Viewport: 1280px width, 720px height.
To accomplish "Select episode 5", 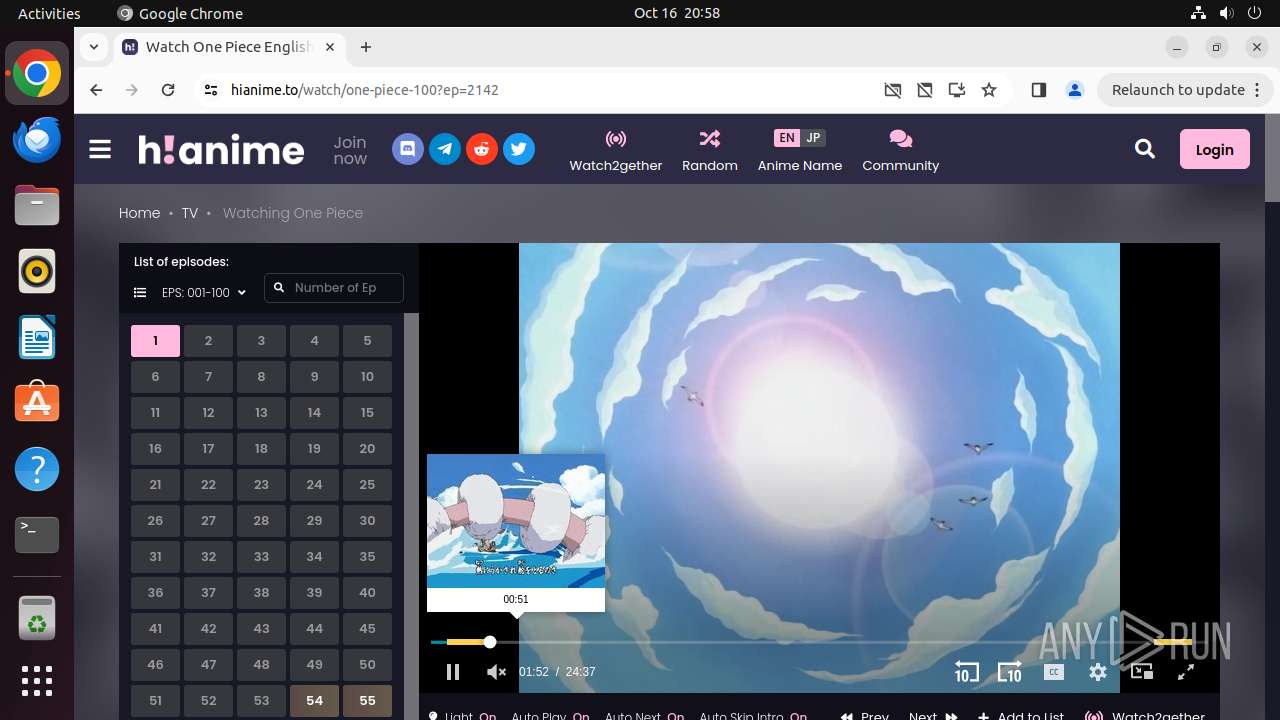I will 367,341.
